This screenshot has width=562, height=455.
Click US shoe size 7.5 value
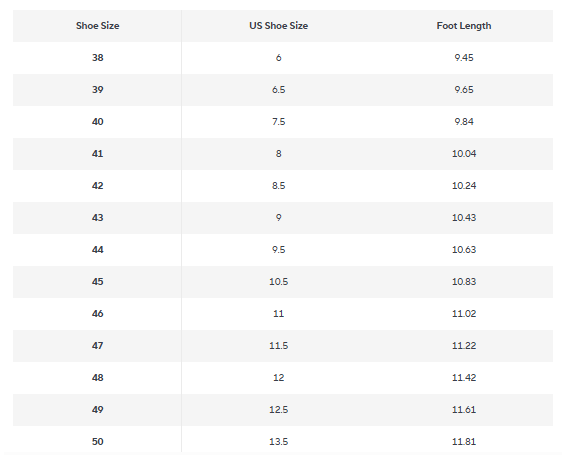pyautogui.click(x=278, y=122)
